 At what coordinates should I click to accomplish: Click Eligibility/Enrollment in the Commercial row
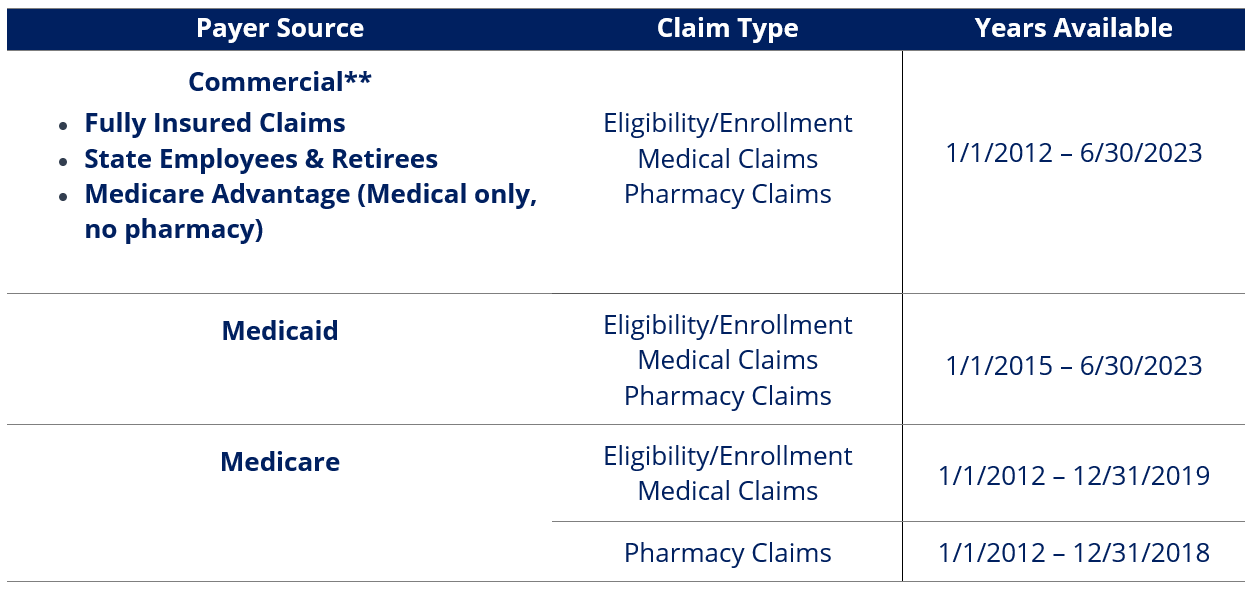(x=727, y=123)
